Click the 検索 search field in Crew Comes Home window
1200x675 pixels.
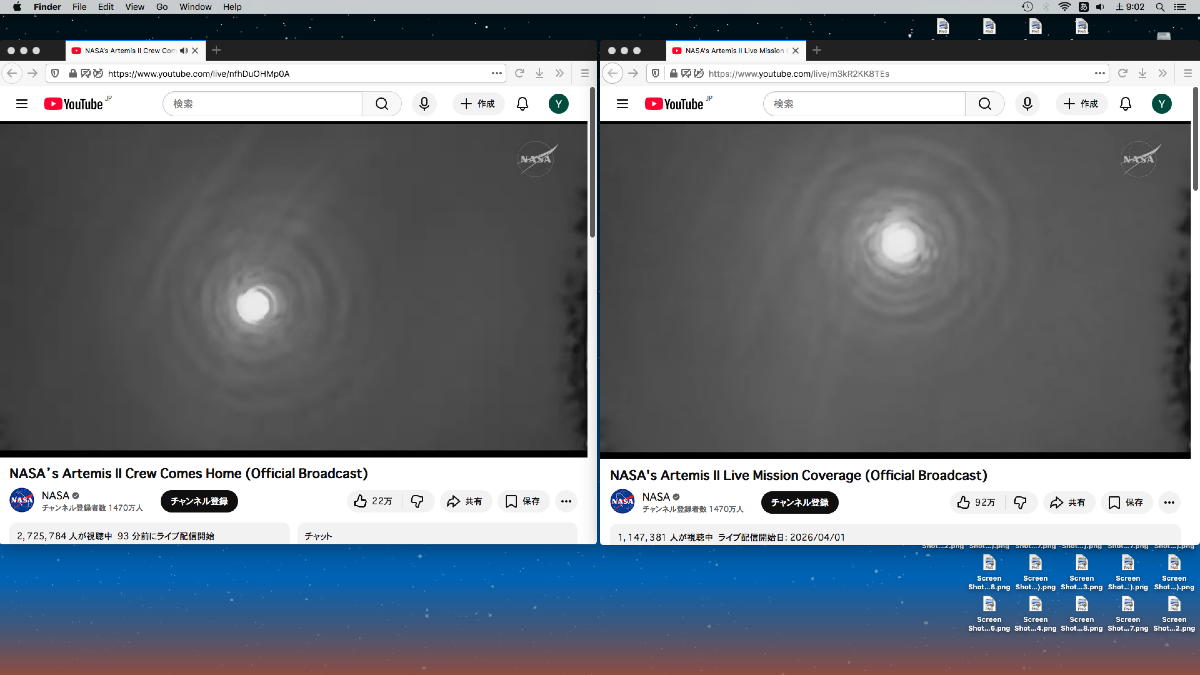[x=263, y=103]
